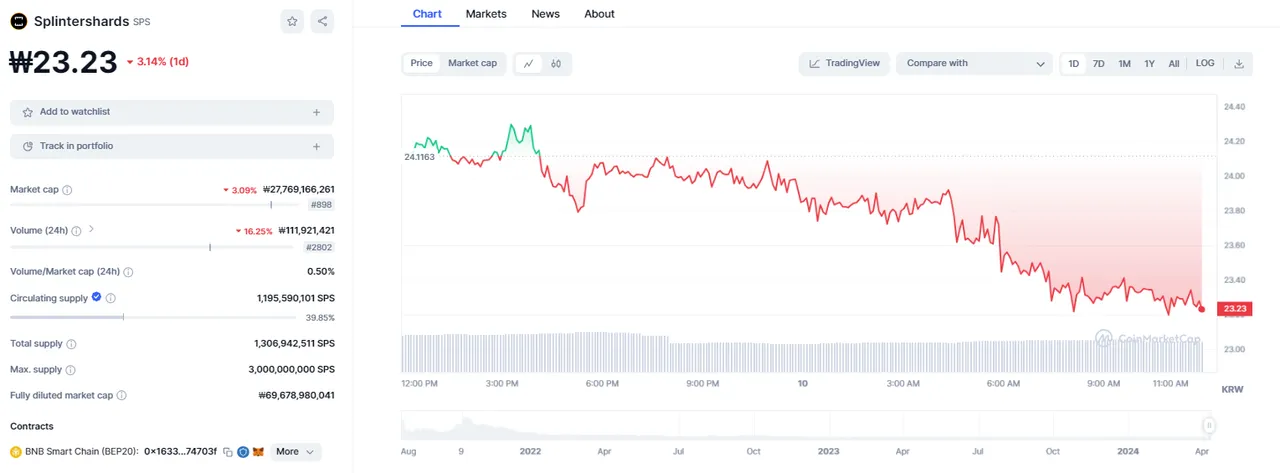Copy the BEP20 contract address
Image resolution: width=1280 pixels, height=473 pixels.
coord(228,452)
